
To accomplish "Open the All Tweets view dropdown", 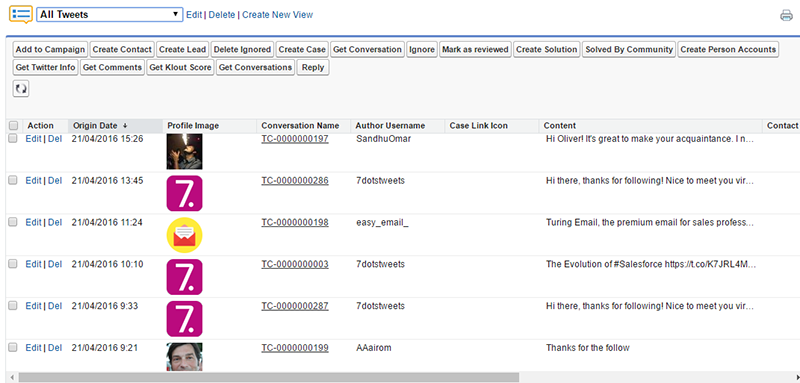I will coord(110,15).
